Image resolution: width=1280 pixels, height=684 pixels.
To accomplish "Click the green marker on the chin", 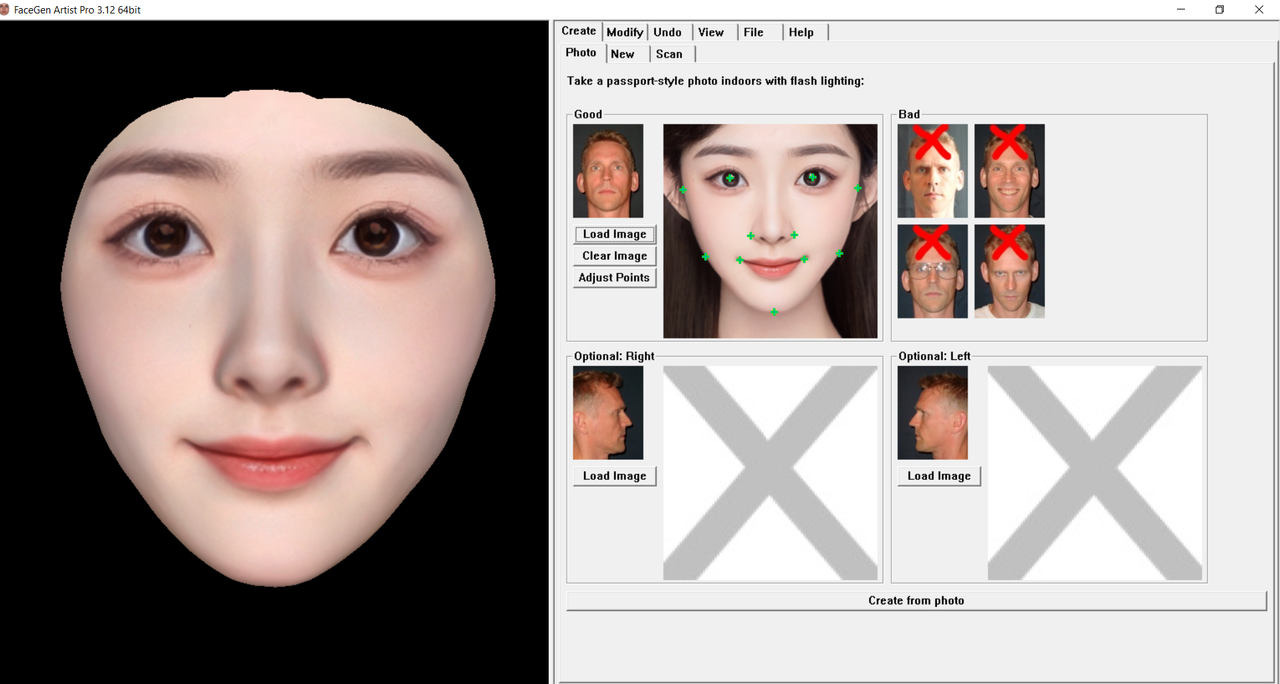I will 774,312.
